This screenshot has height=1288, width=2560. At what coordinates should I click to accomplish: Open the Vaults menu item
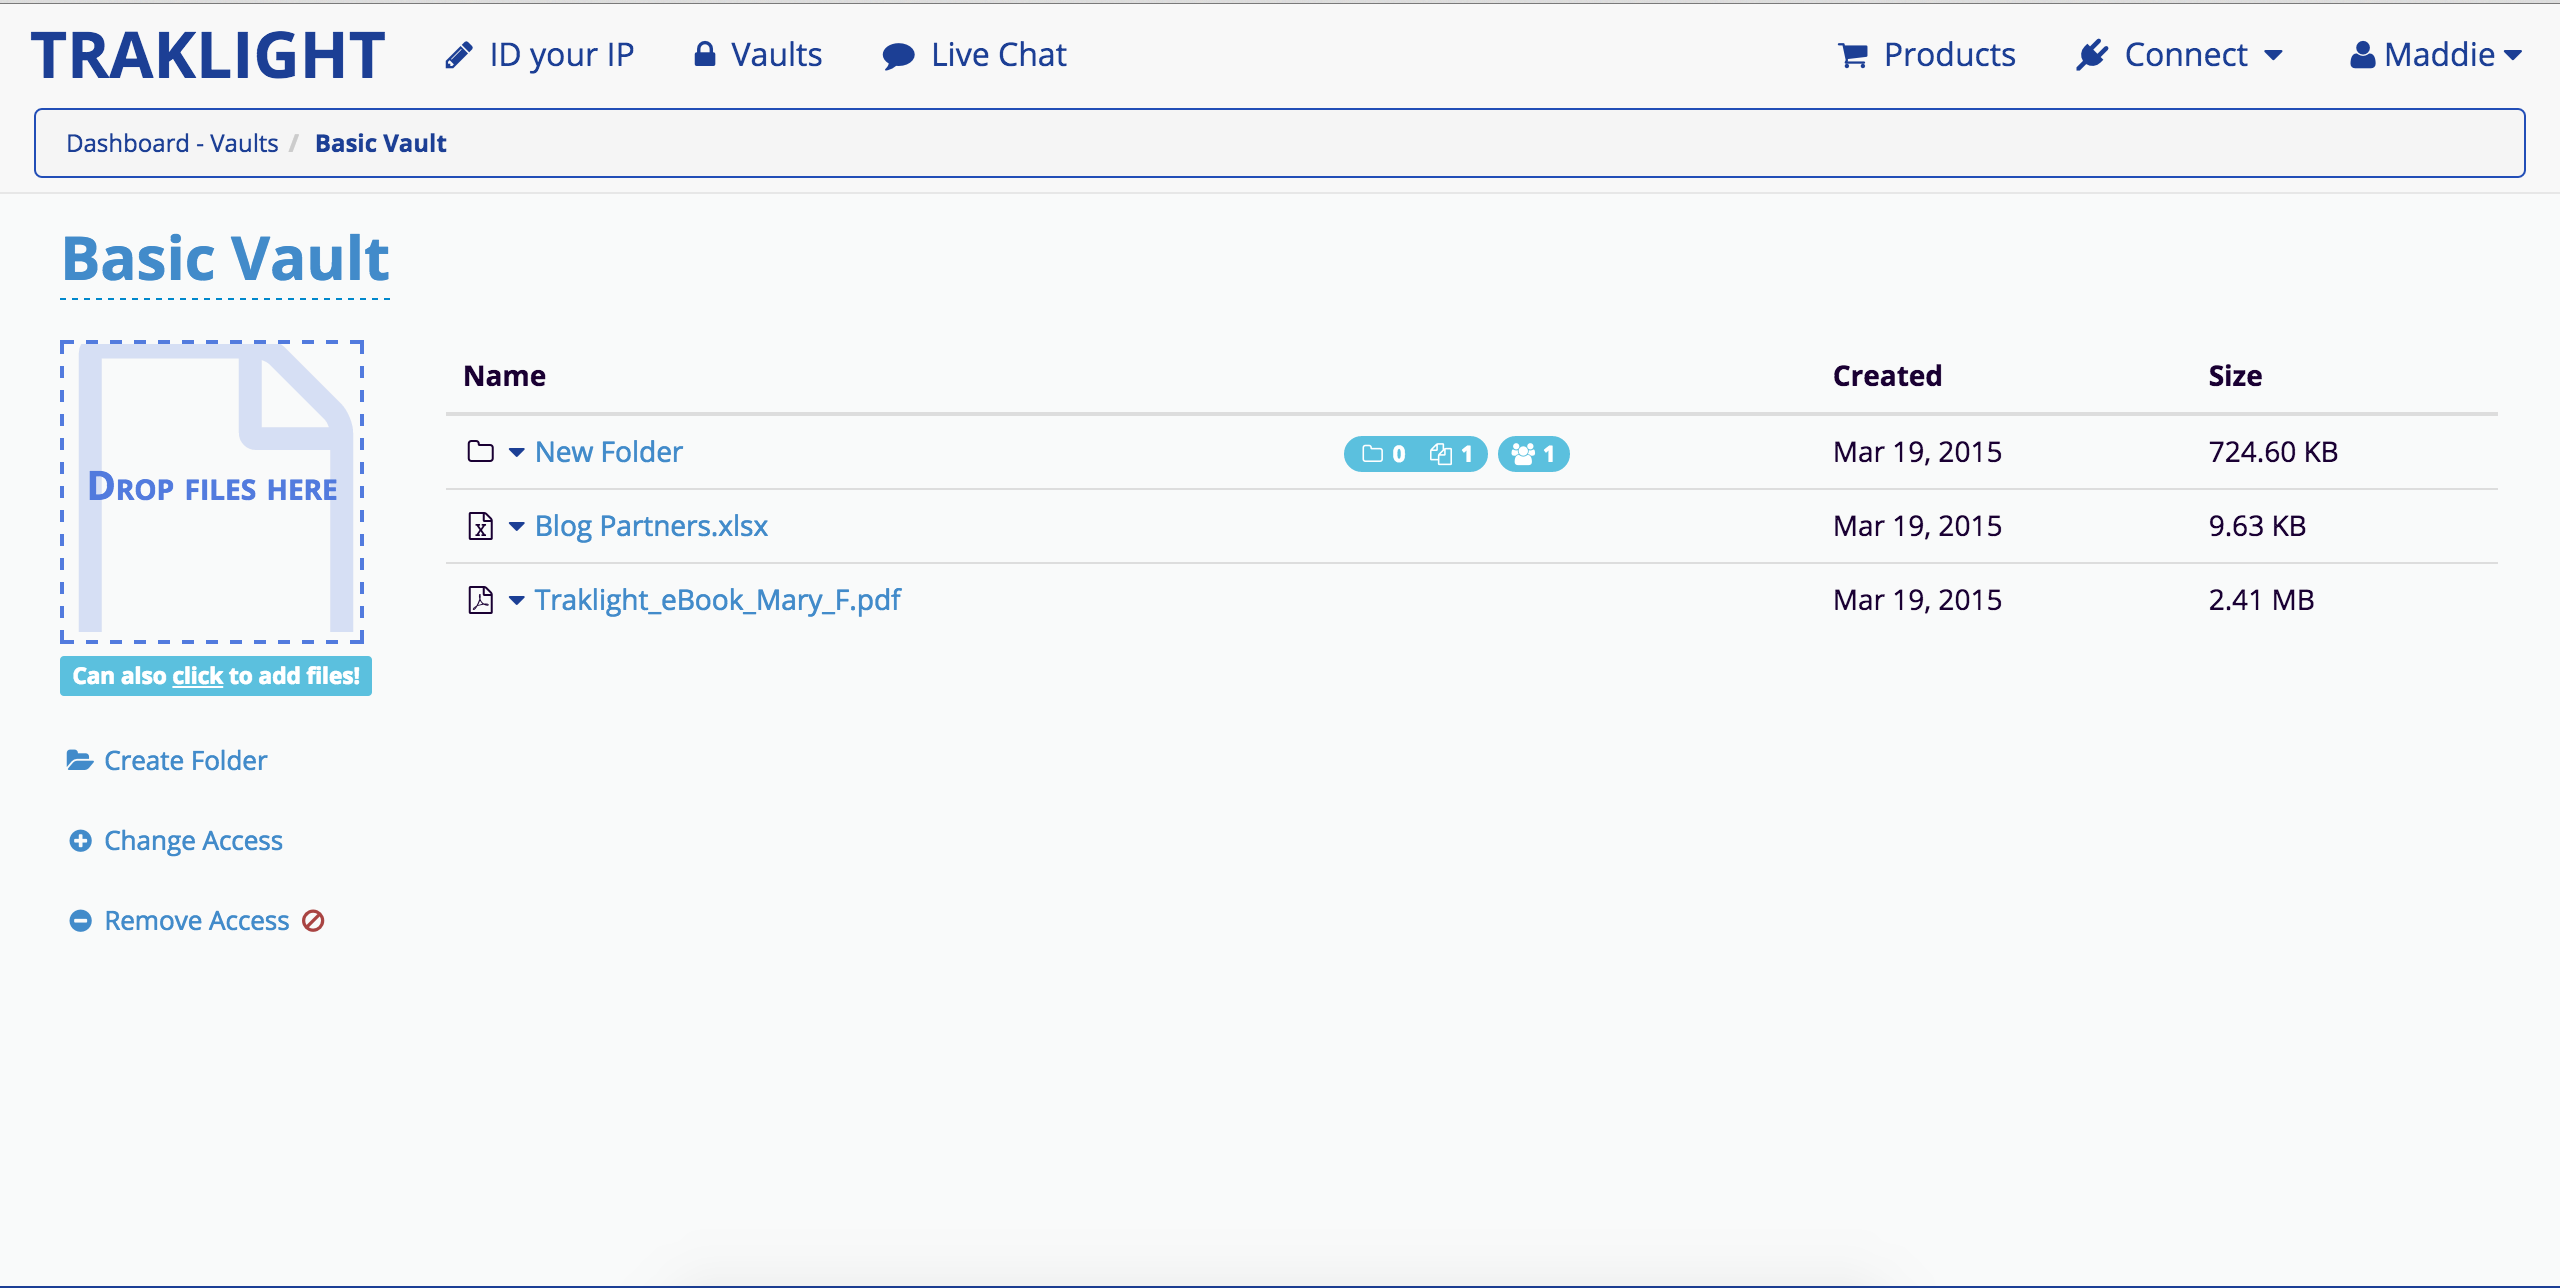point(758,55)
